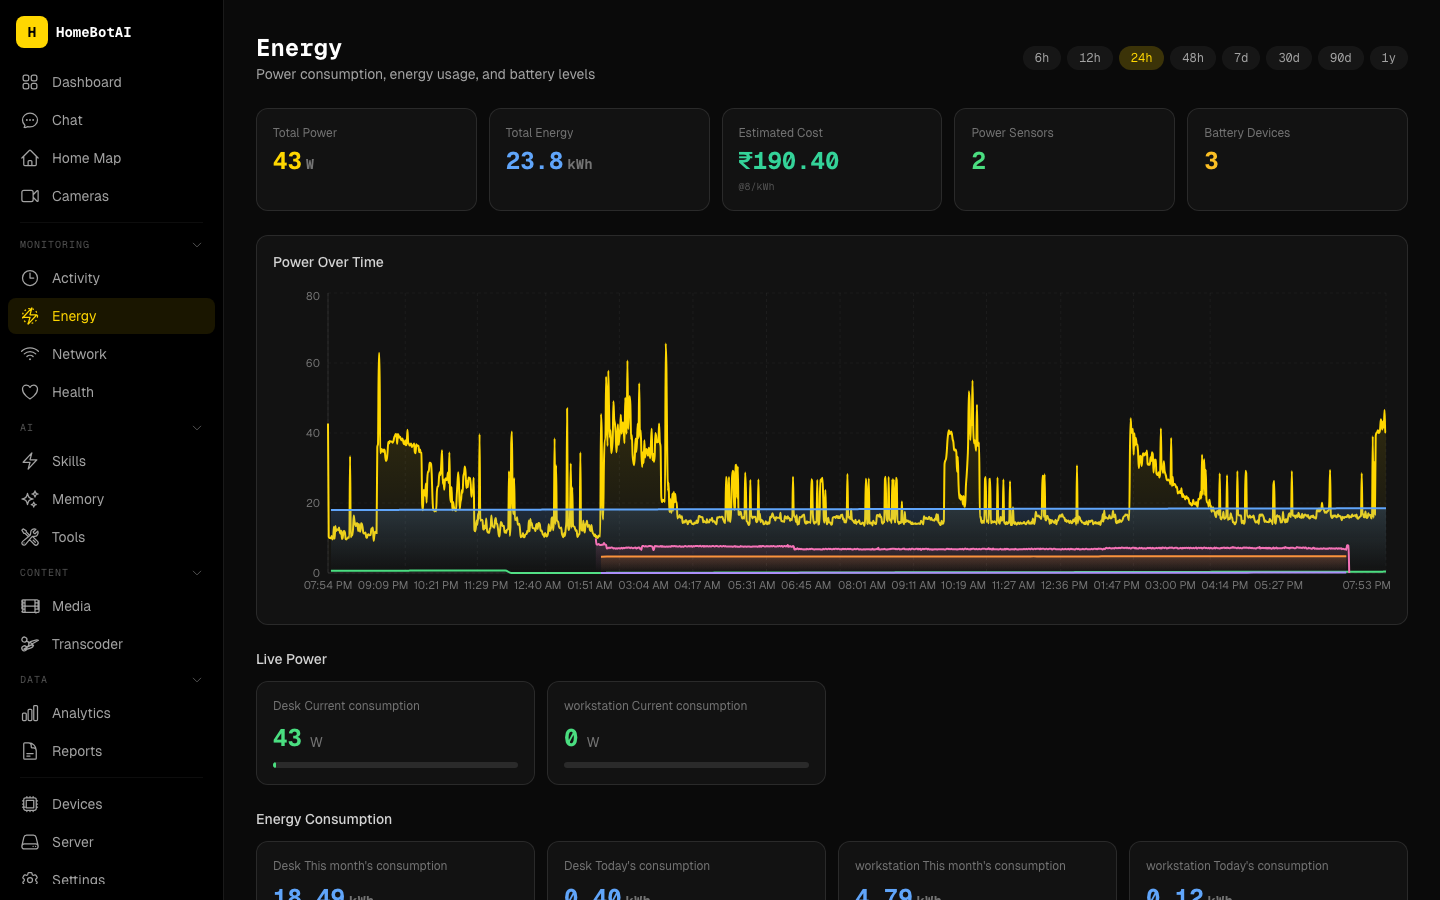Collapse the Content section chevron
Viewport: 1440px width, 900px height.
[197, 573]
